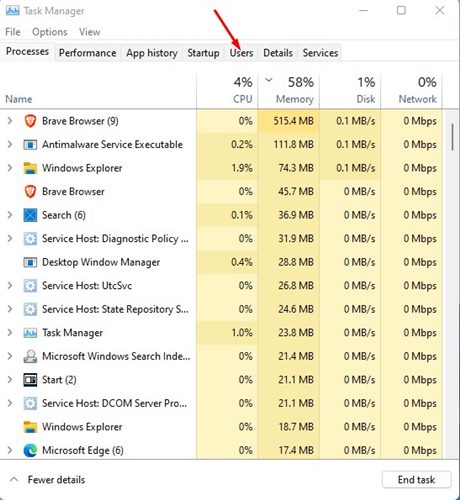
Task: Collapse view using Fewer details chevron
Action: (14, 480)
